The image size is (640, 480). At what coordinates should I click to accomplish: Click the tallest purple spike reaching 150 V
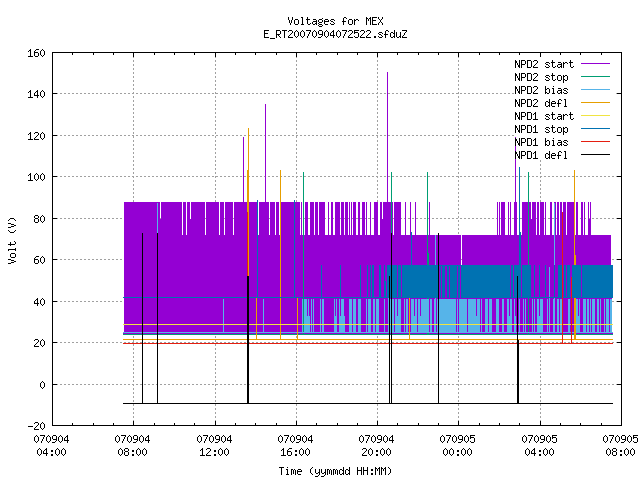[387, 137]
